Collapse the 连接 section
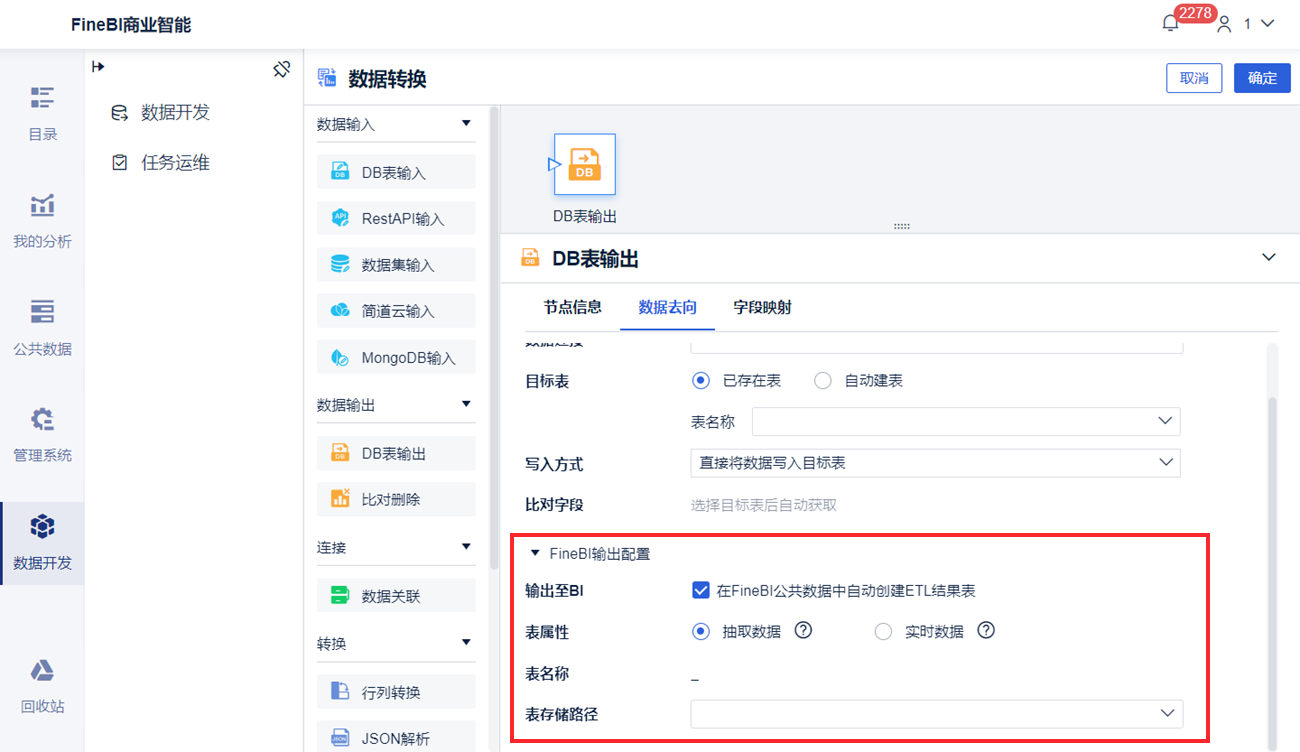Viewport: 1300px width, 752px height. pos(466,547)
